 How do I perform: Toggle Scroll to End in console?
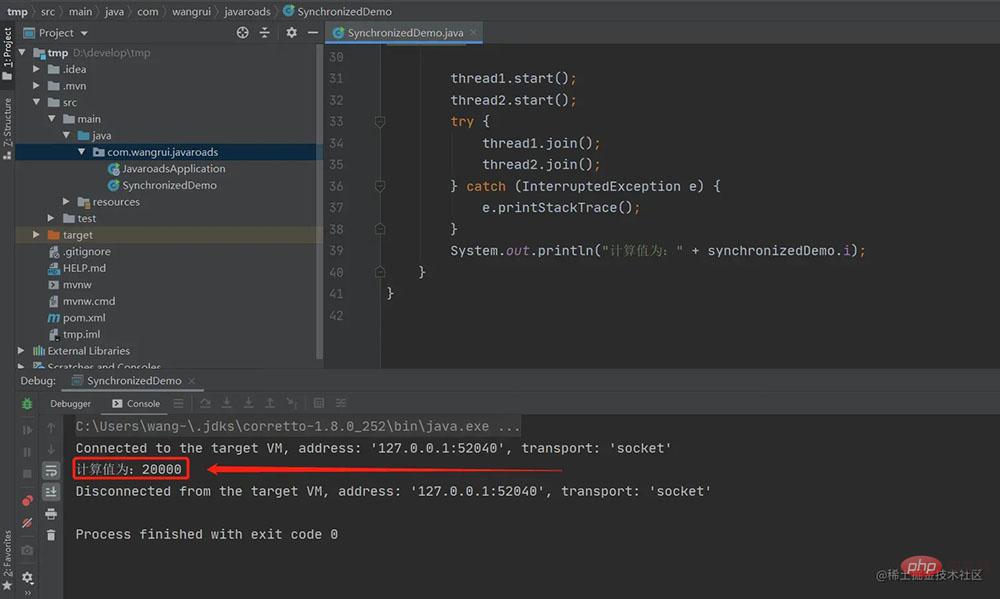pos(51,492)
